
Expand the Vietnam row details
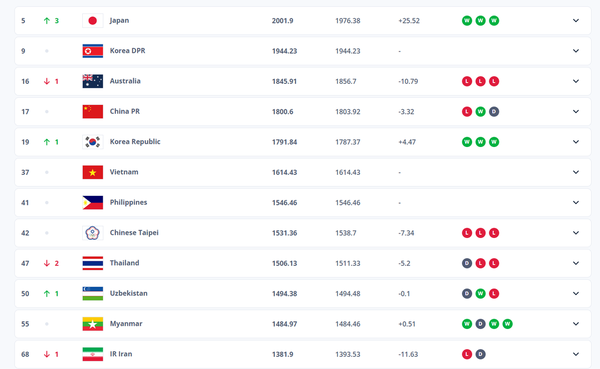pos(576,172)
